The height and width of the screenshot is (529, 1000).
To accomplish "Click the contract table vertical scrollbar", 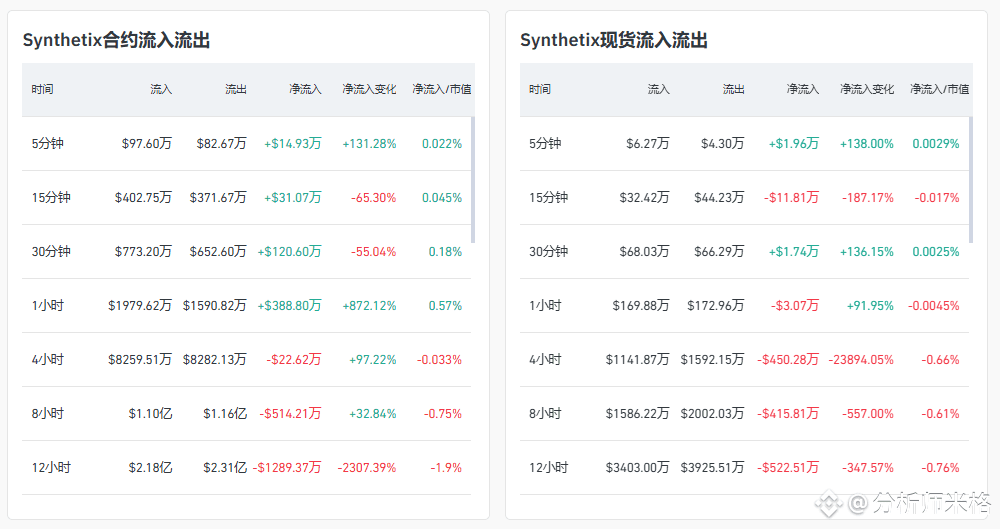I will (x=473, y=179).
